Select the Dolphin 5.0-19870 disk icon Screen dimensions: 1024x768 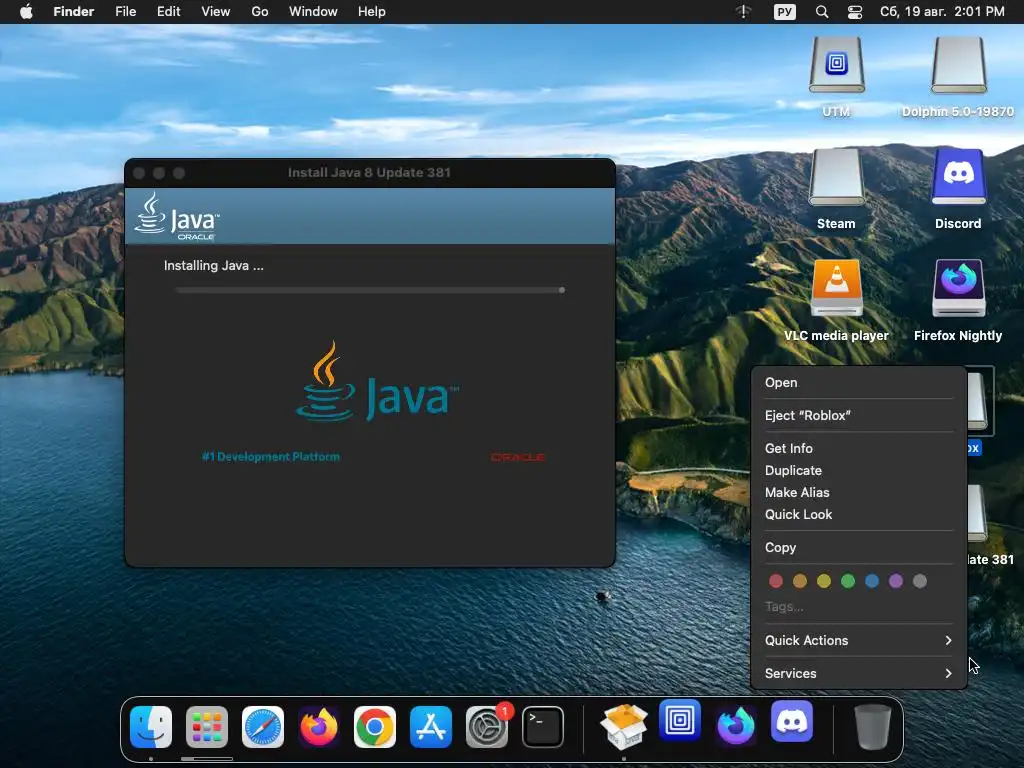958,66
